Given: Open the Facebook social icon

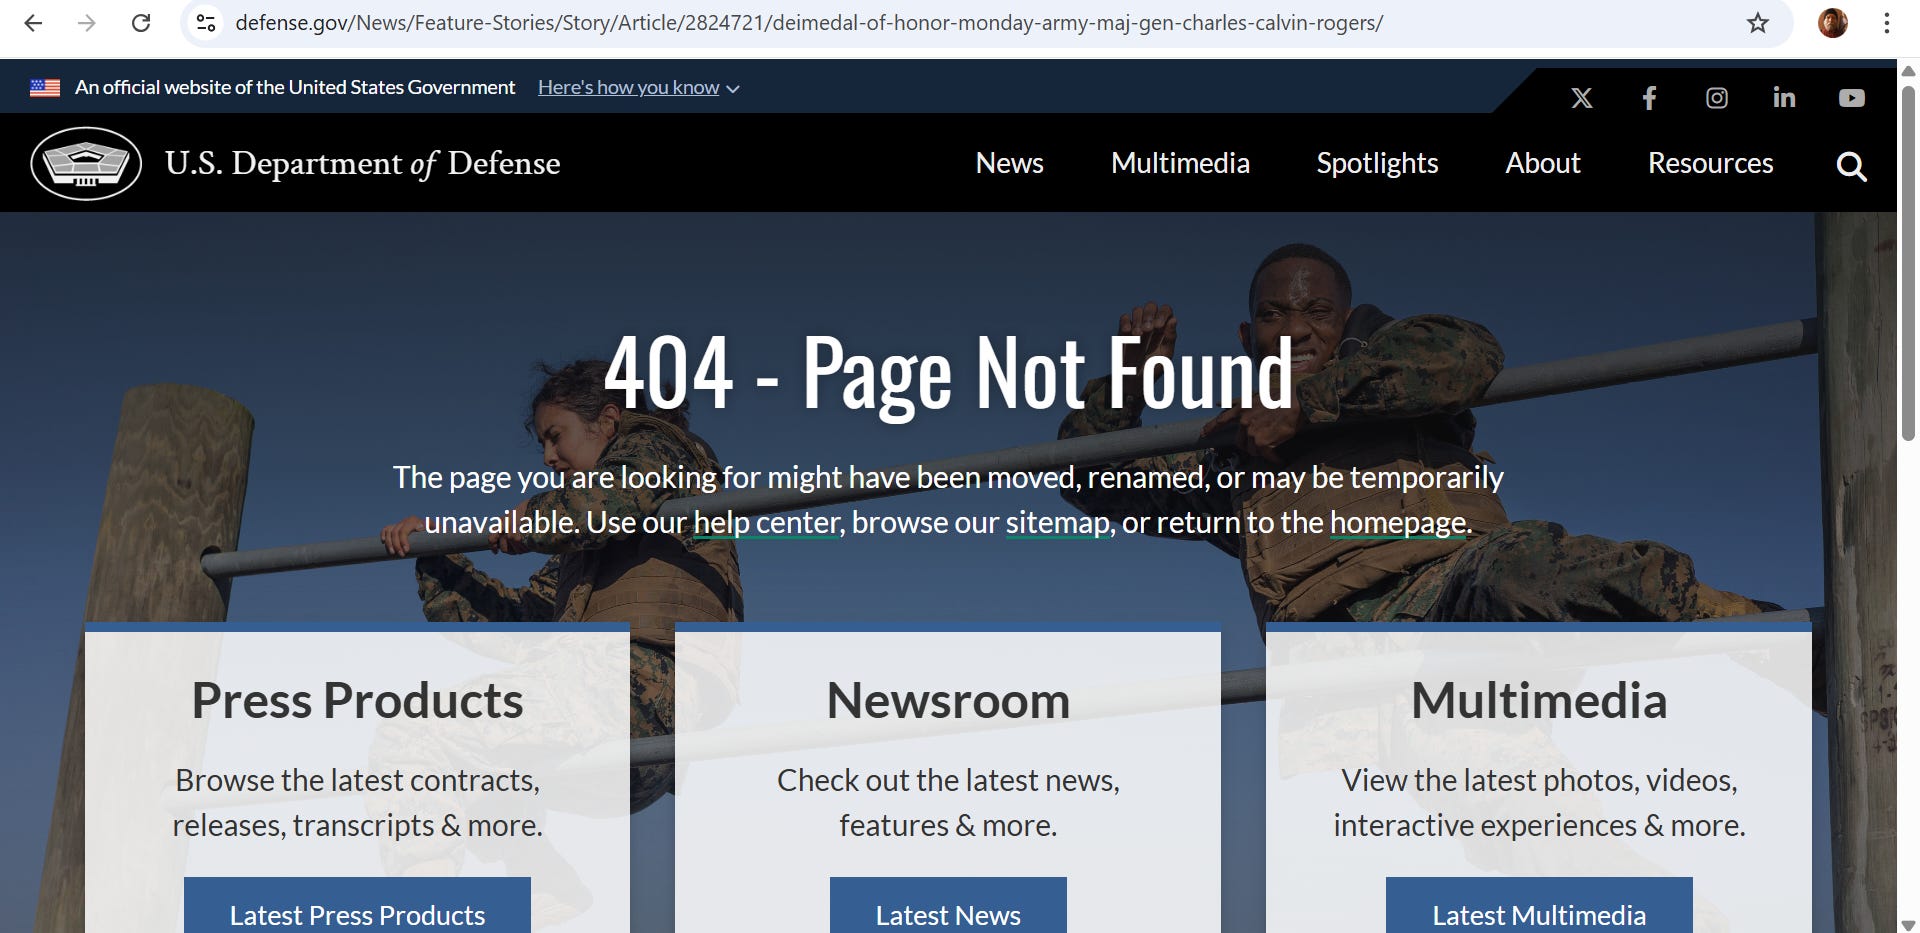Looking at the screenshot, I should pos(1649,98).
